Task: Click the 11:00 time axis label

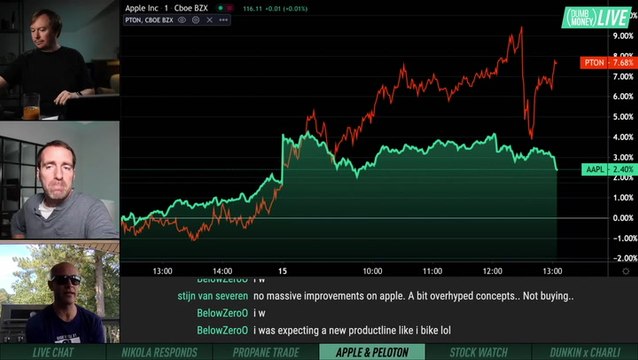Action: (432, 271)
